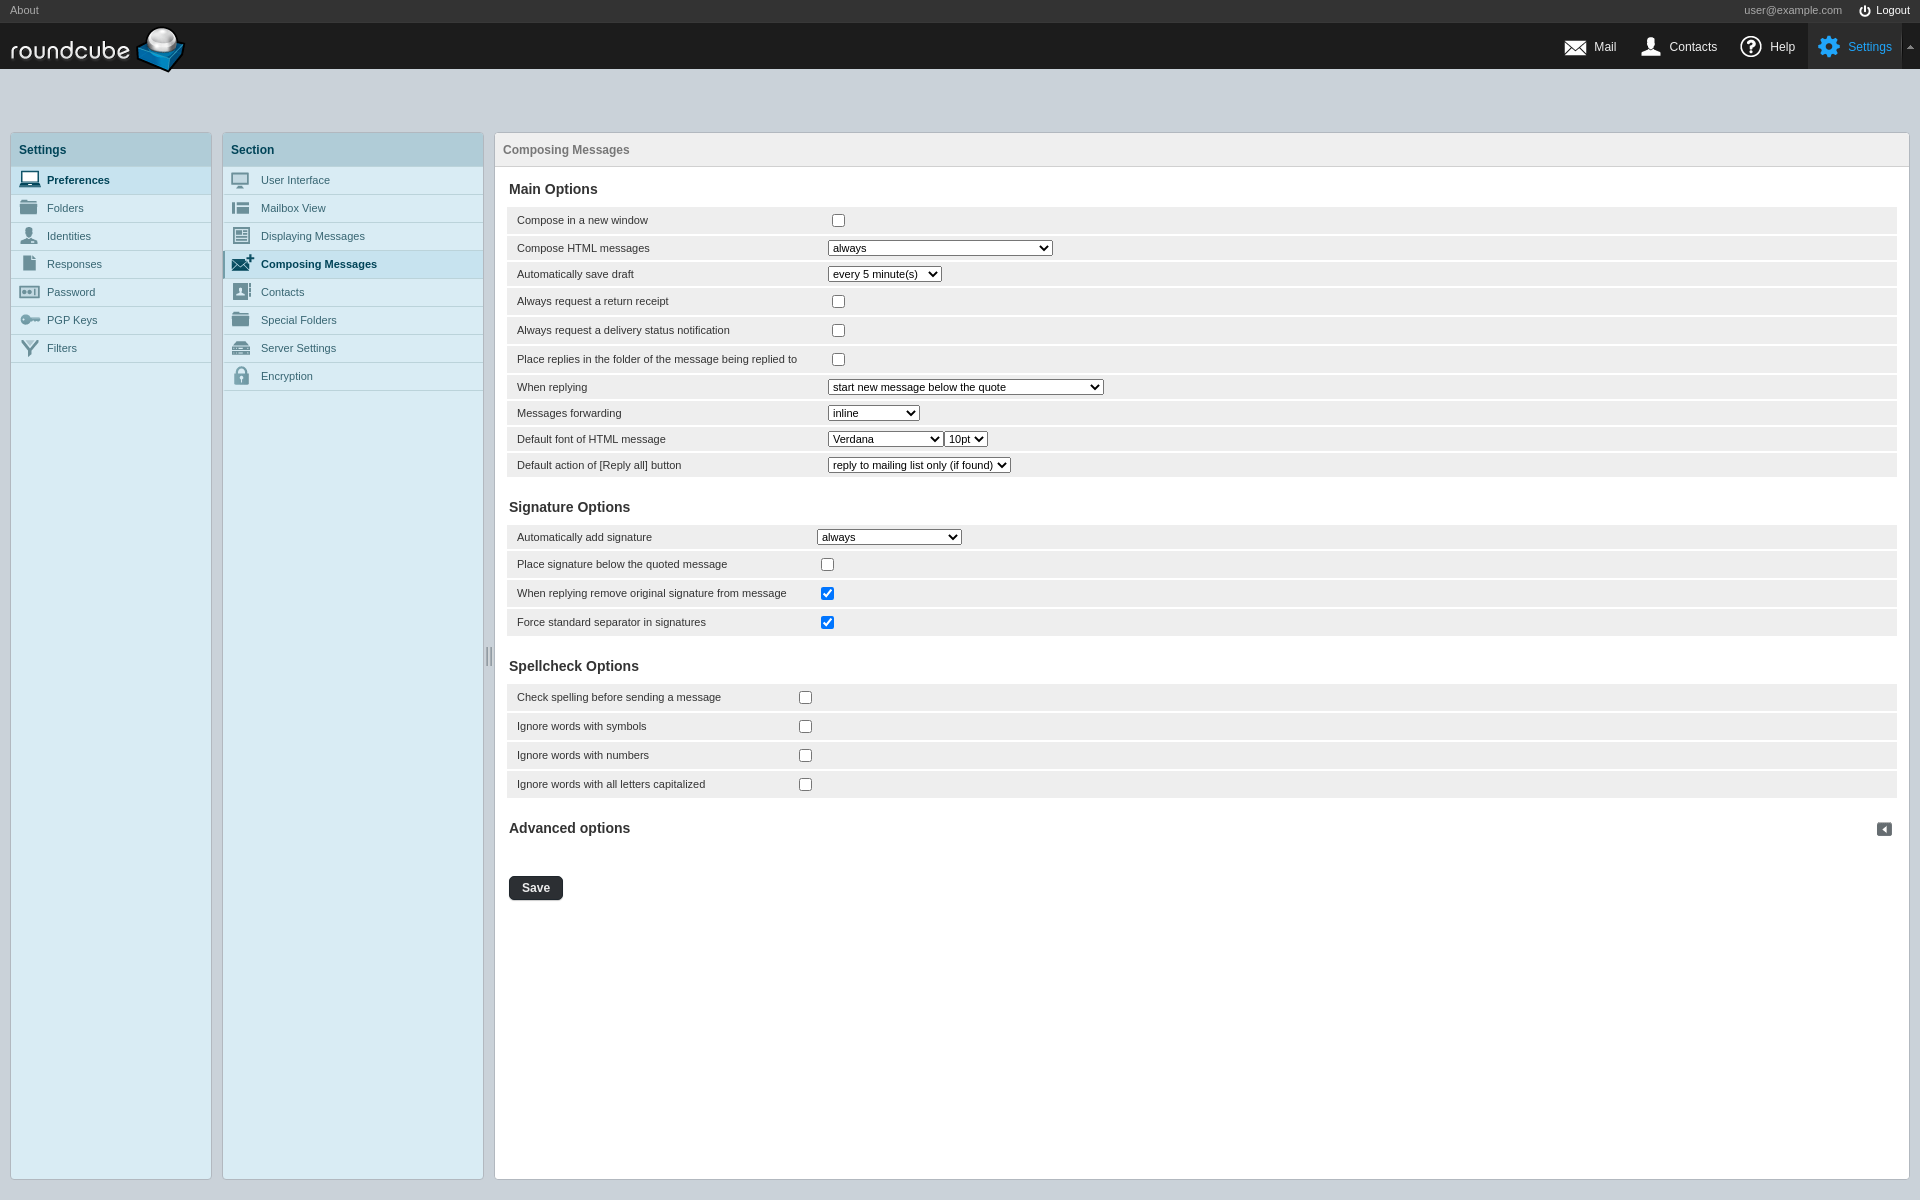This screenshot has height=1200, width=1920.
Task: Click the Responses document icon
Action: [29, 264]
